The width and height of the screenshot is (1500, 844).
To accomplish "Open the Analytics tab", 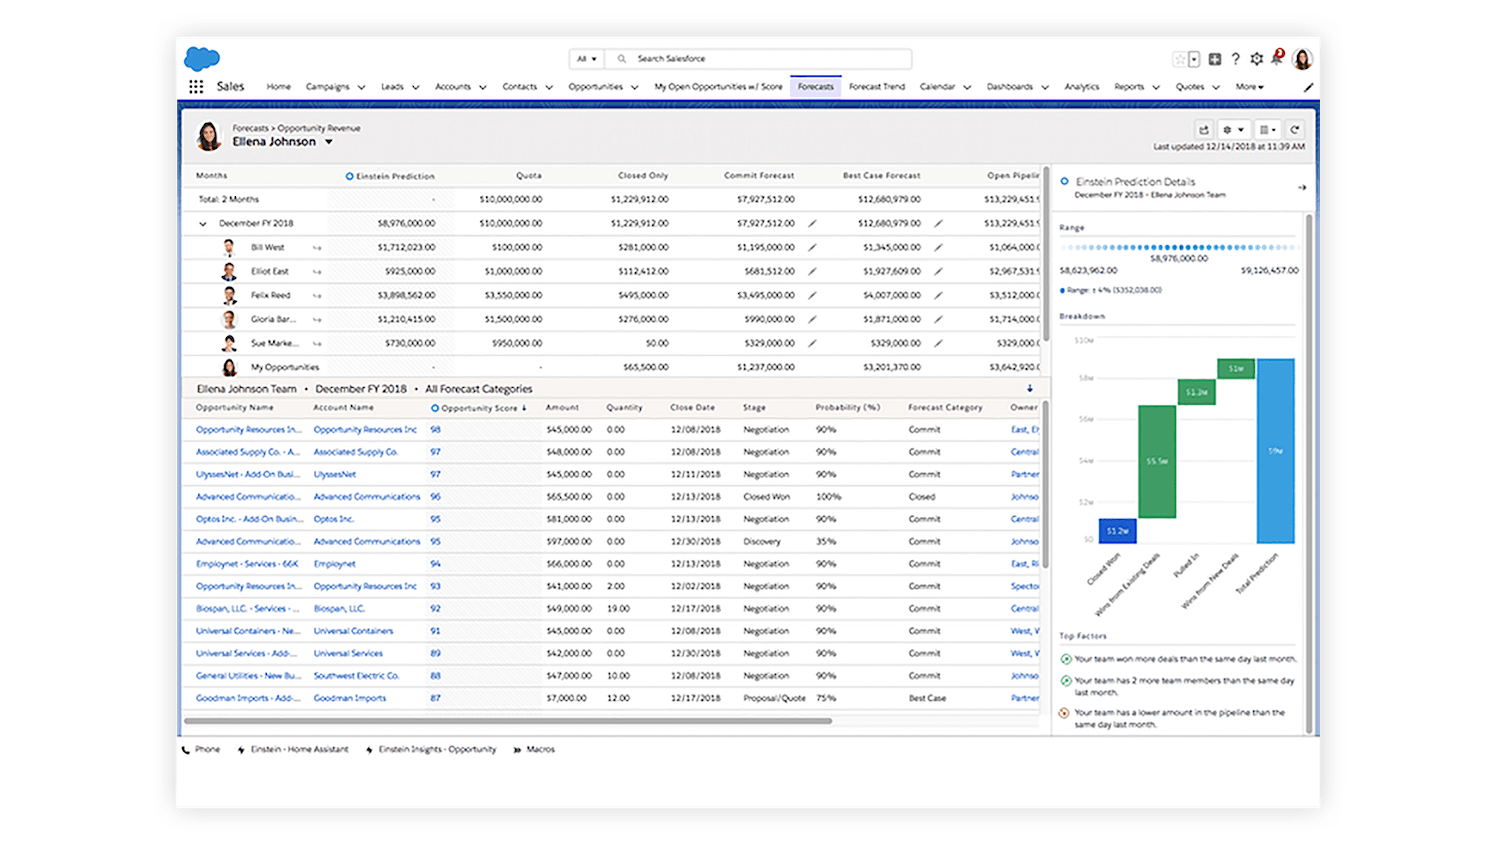I will point(1081,87).
